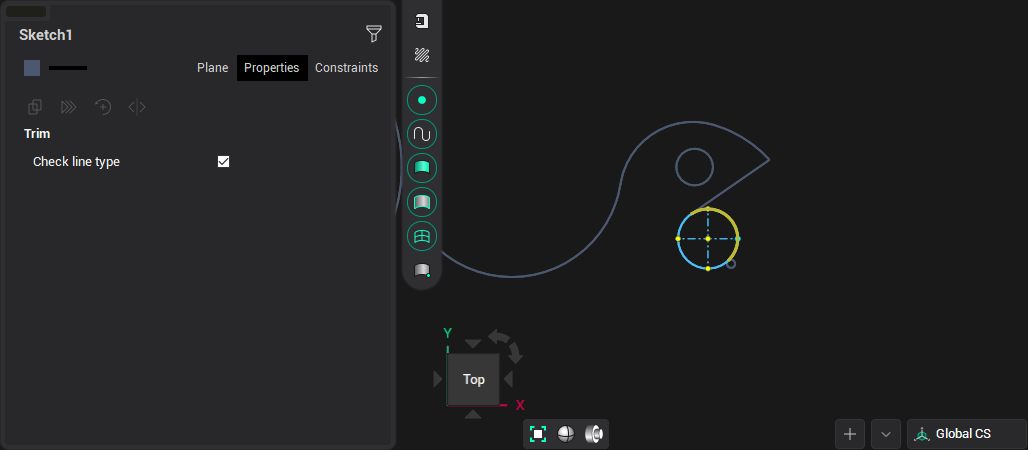Click the Top face of the view cube

coord(473,379)
